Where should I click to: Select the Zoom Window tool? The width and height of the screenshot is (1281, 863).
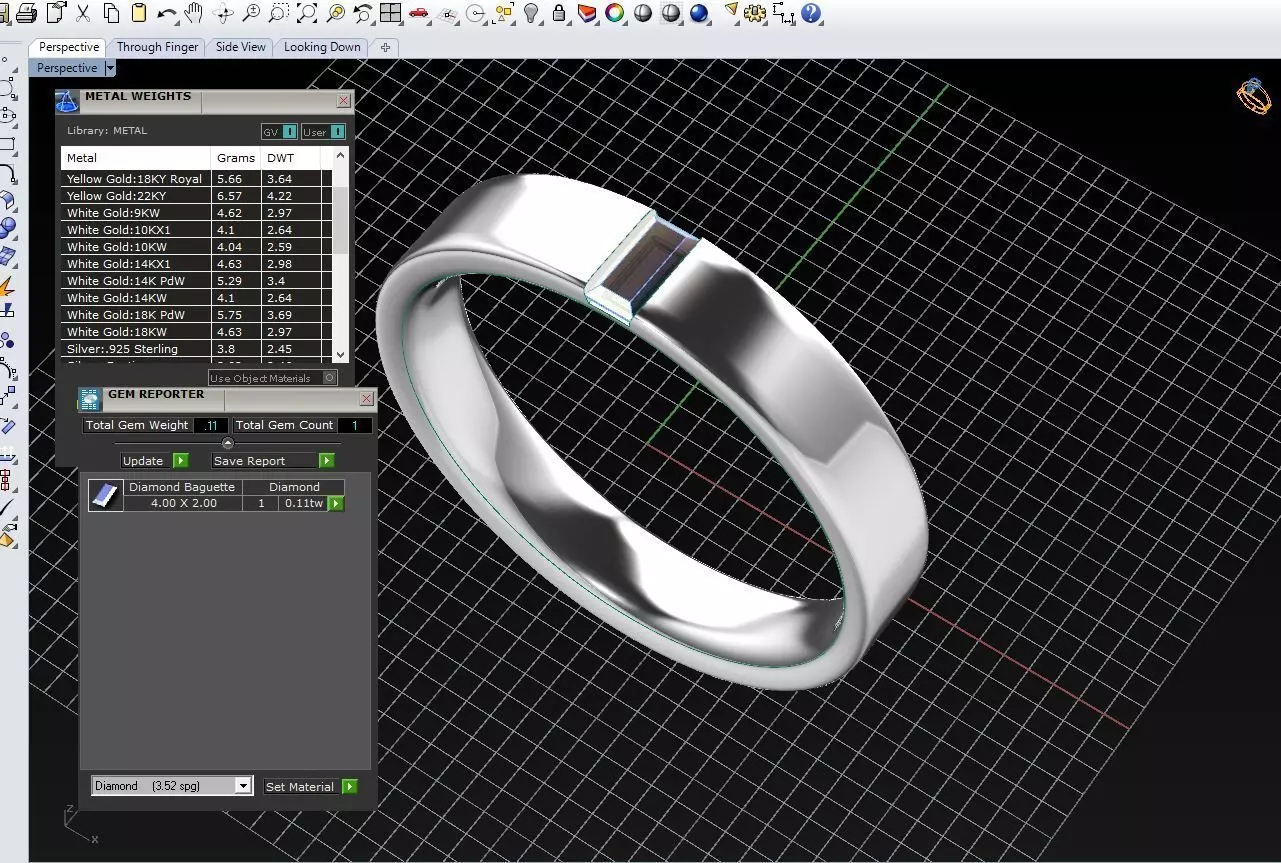[279, 13]
